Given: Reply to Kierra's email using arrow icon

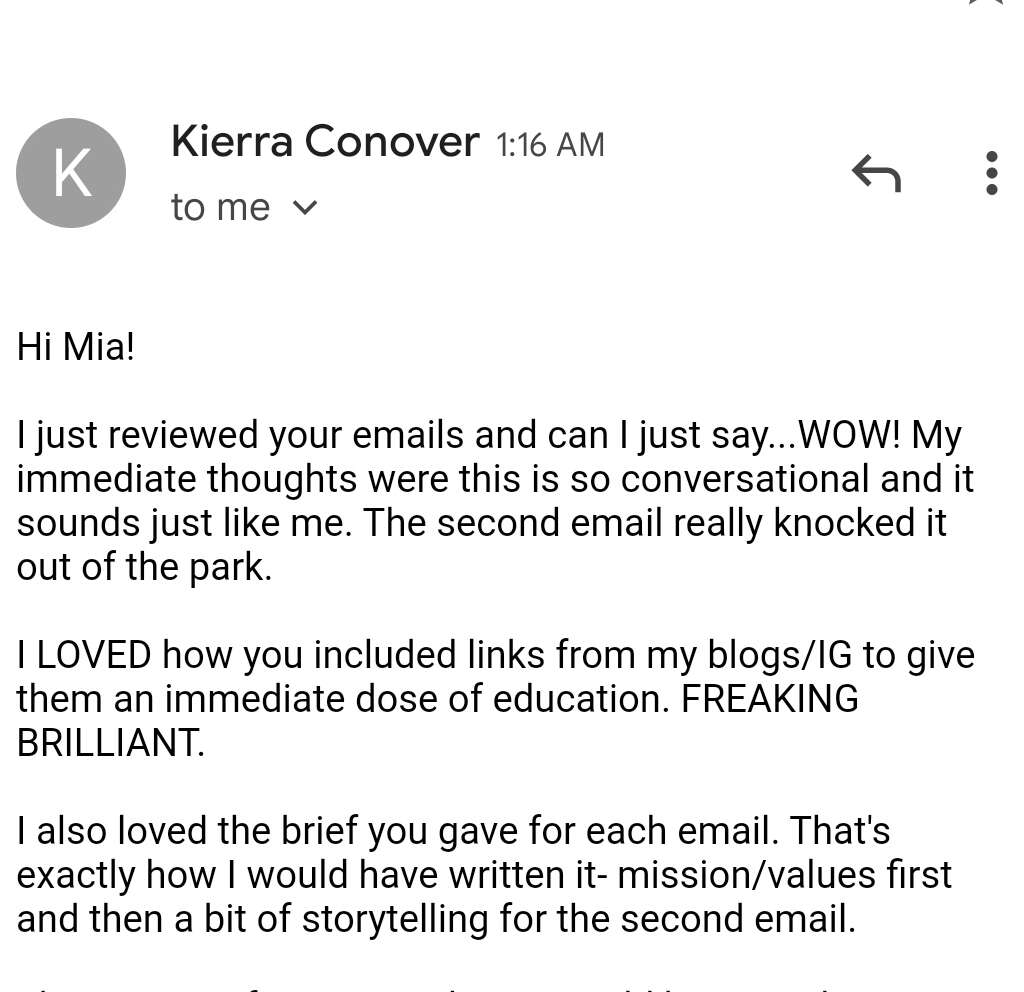Looking at the screenshot, I should point(876,172).
